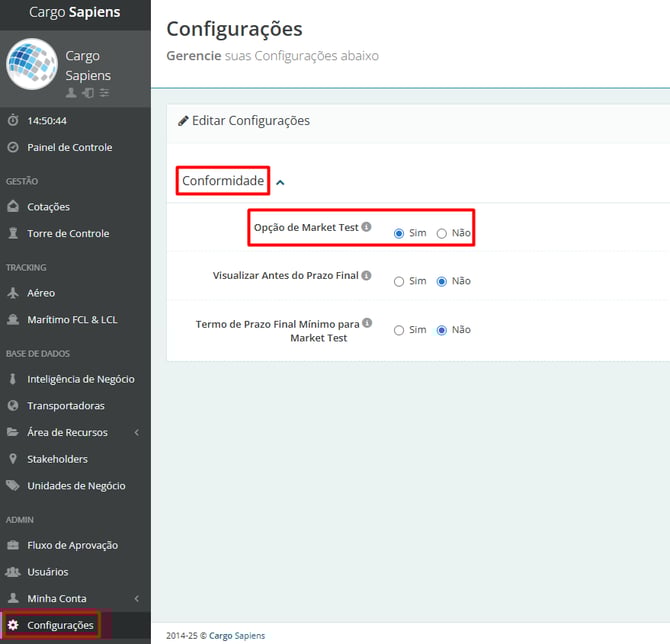This screenshot has height=644, width=670.
Task: Select Sim for Visualizar Antes do Prazo Final
Action: pyautogui.click(x=399, y=281)
